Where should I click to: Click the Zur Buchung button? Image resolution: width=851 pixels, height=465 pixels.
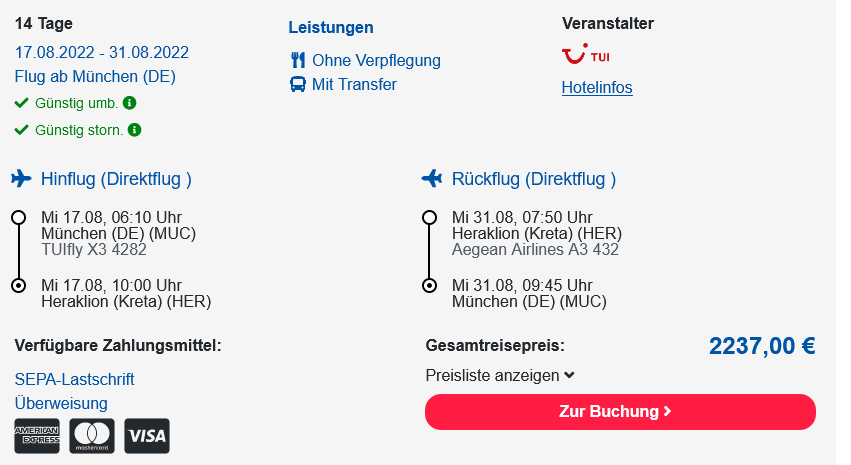620,412
